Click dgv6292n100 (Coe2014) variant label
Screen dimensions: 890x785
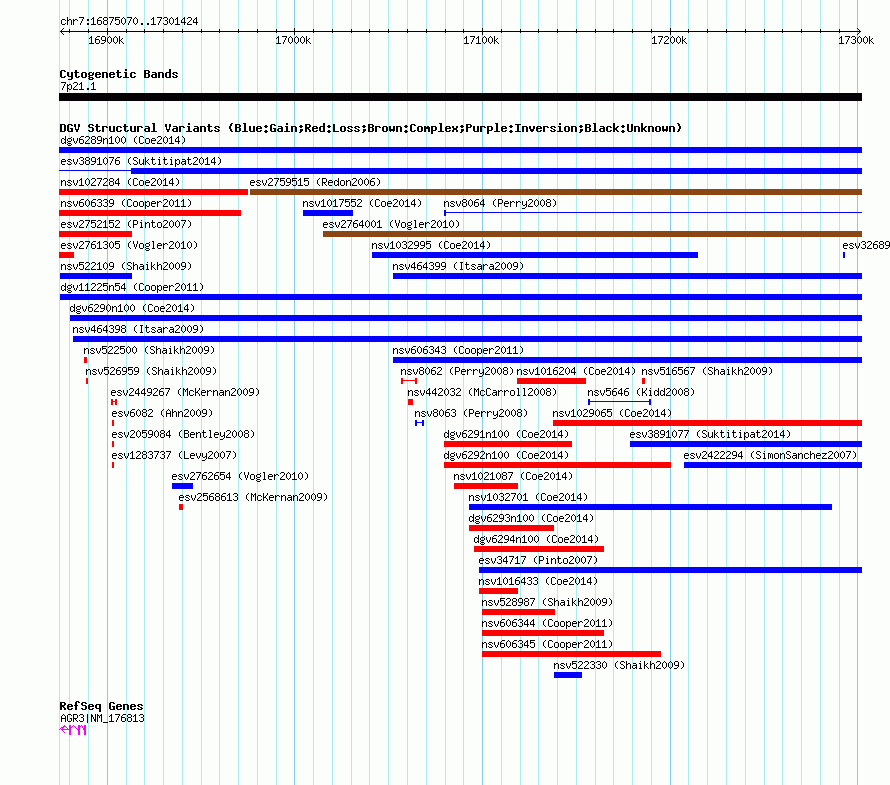(x=506, y=455)
